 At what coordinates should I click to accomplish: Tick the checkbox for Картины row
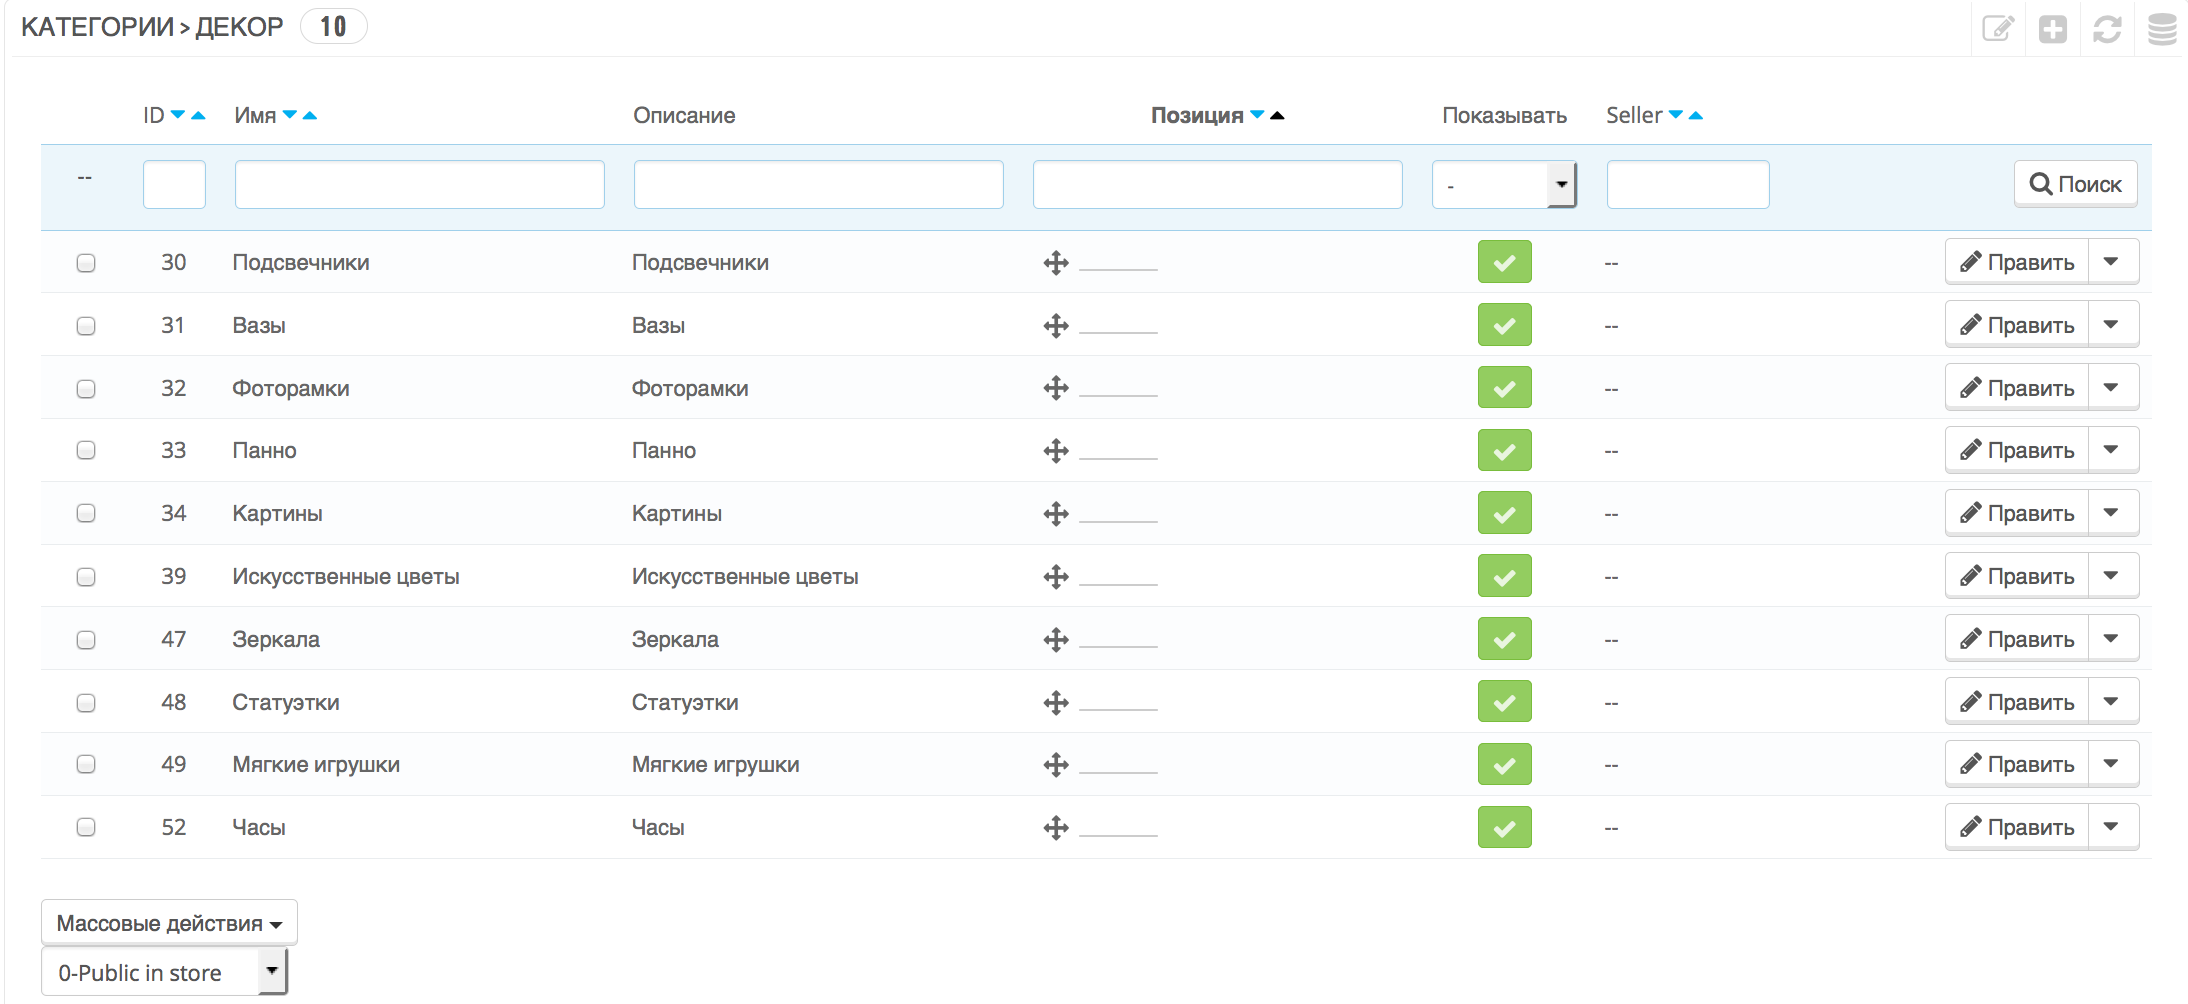[86, 514]
